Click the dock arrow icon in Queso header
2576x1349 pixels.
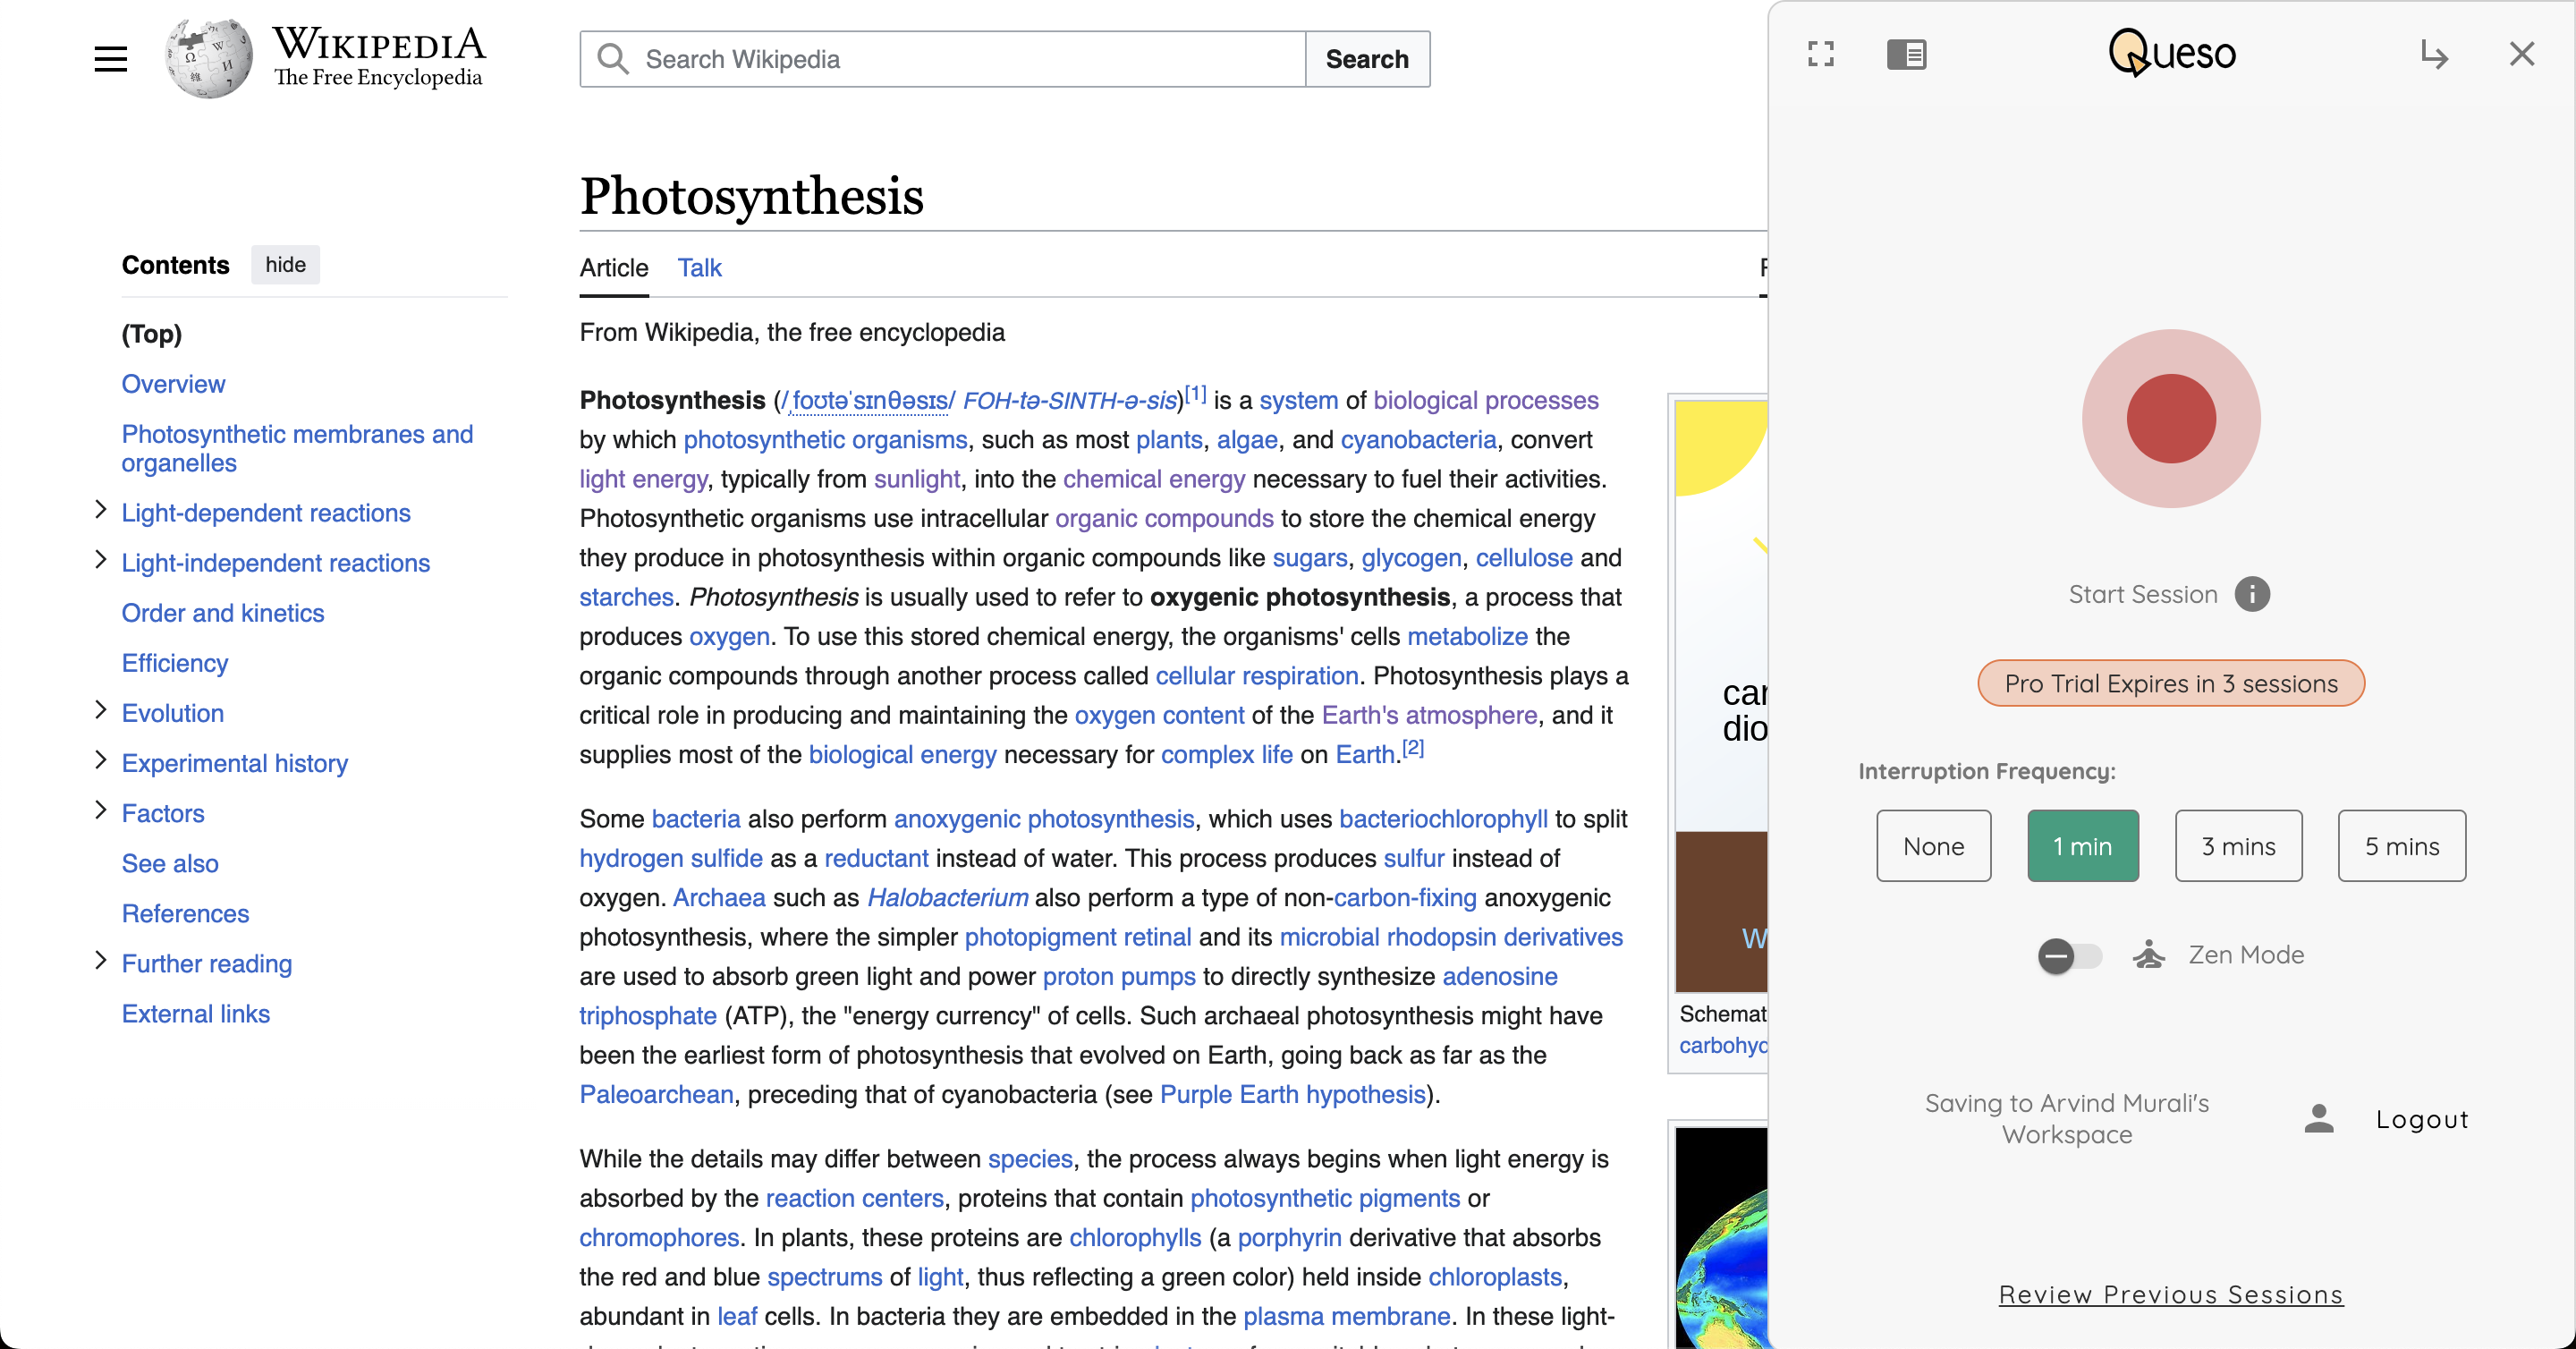pyautogui.click(x=2434, y=54)
